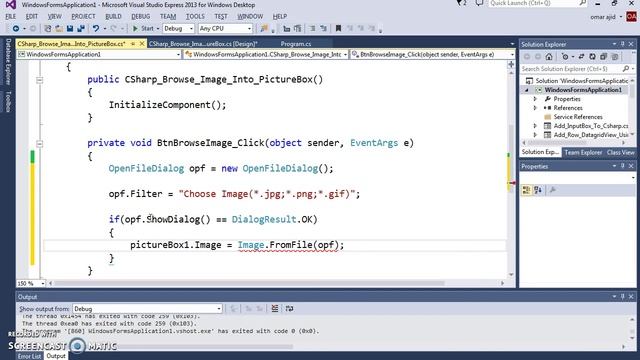Screen dimensions: 640x360
Task: Open the TOOLS menu
Action: point(195,17)
